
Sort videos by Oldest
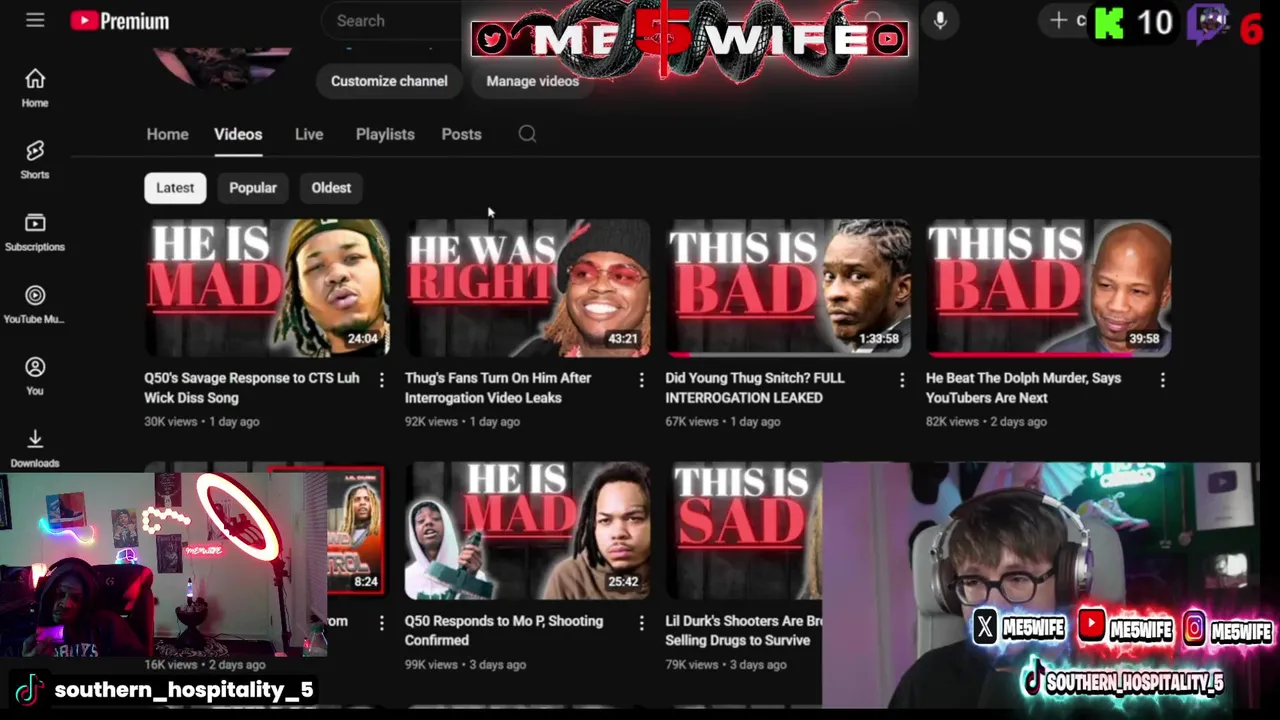pos(331,188)
